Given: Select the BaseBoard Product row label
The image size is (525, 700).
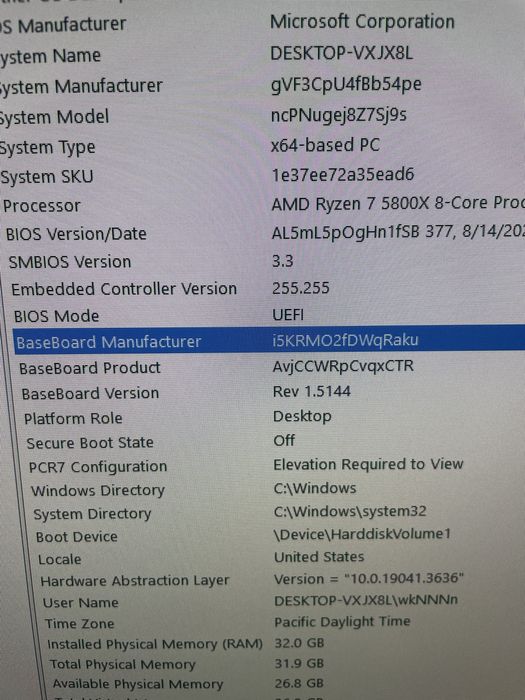Looking at the screenshot, I should [90, 368].
